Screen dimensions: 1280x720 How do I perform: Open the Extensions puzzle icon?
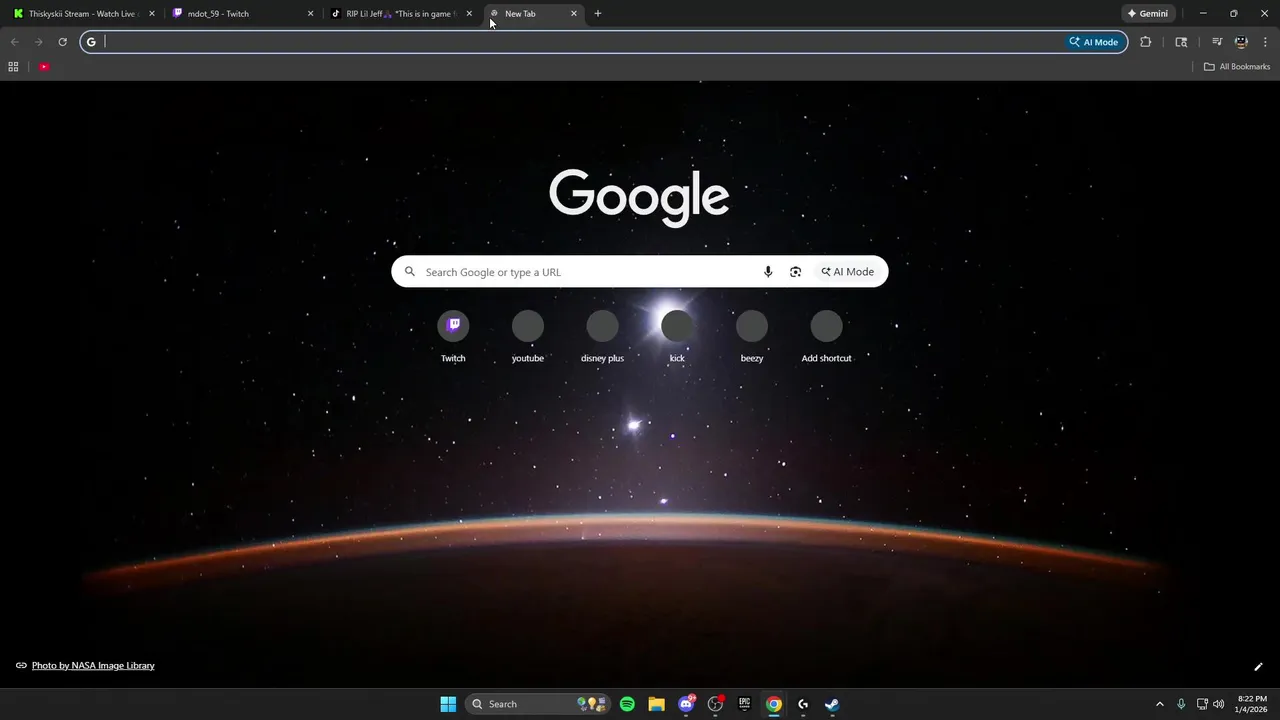click(x=1146, y=42)
